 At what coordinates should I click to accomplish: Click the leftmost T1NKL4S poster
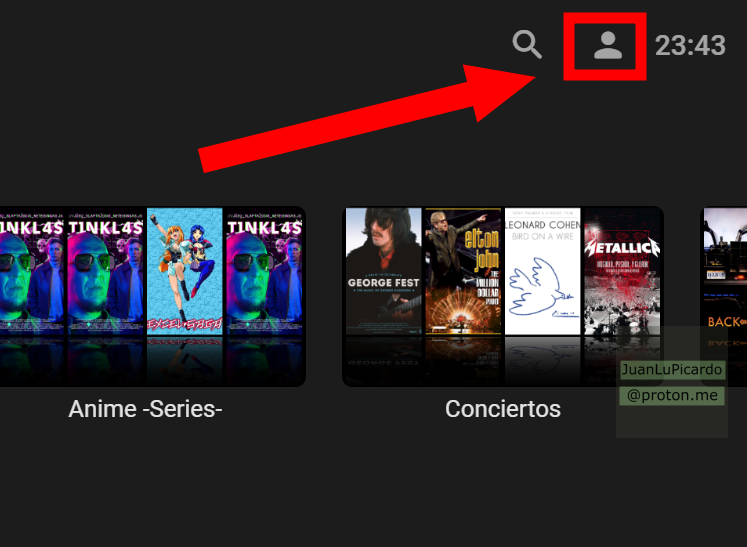coord(31,271)
